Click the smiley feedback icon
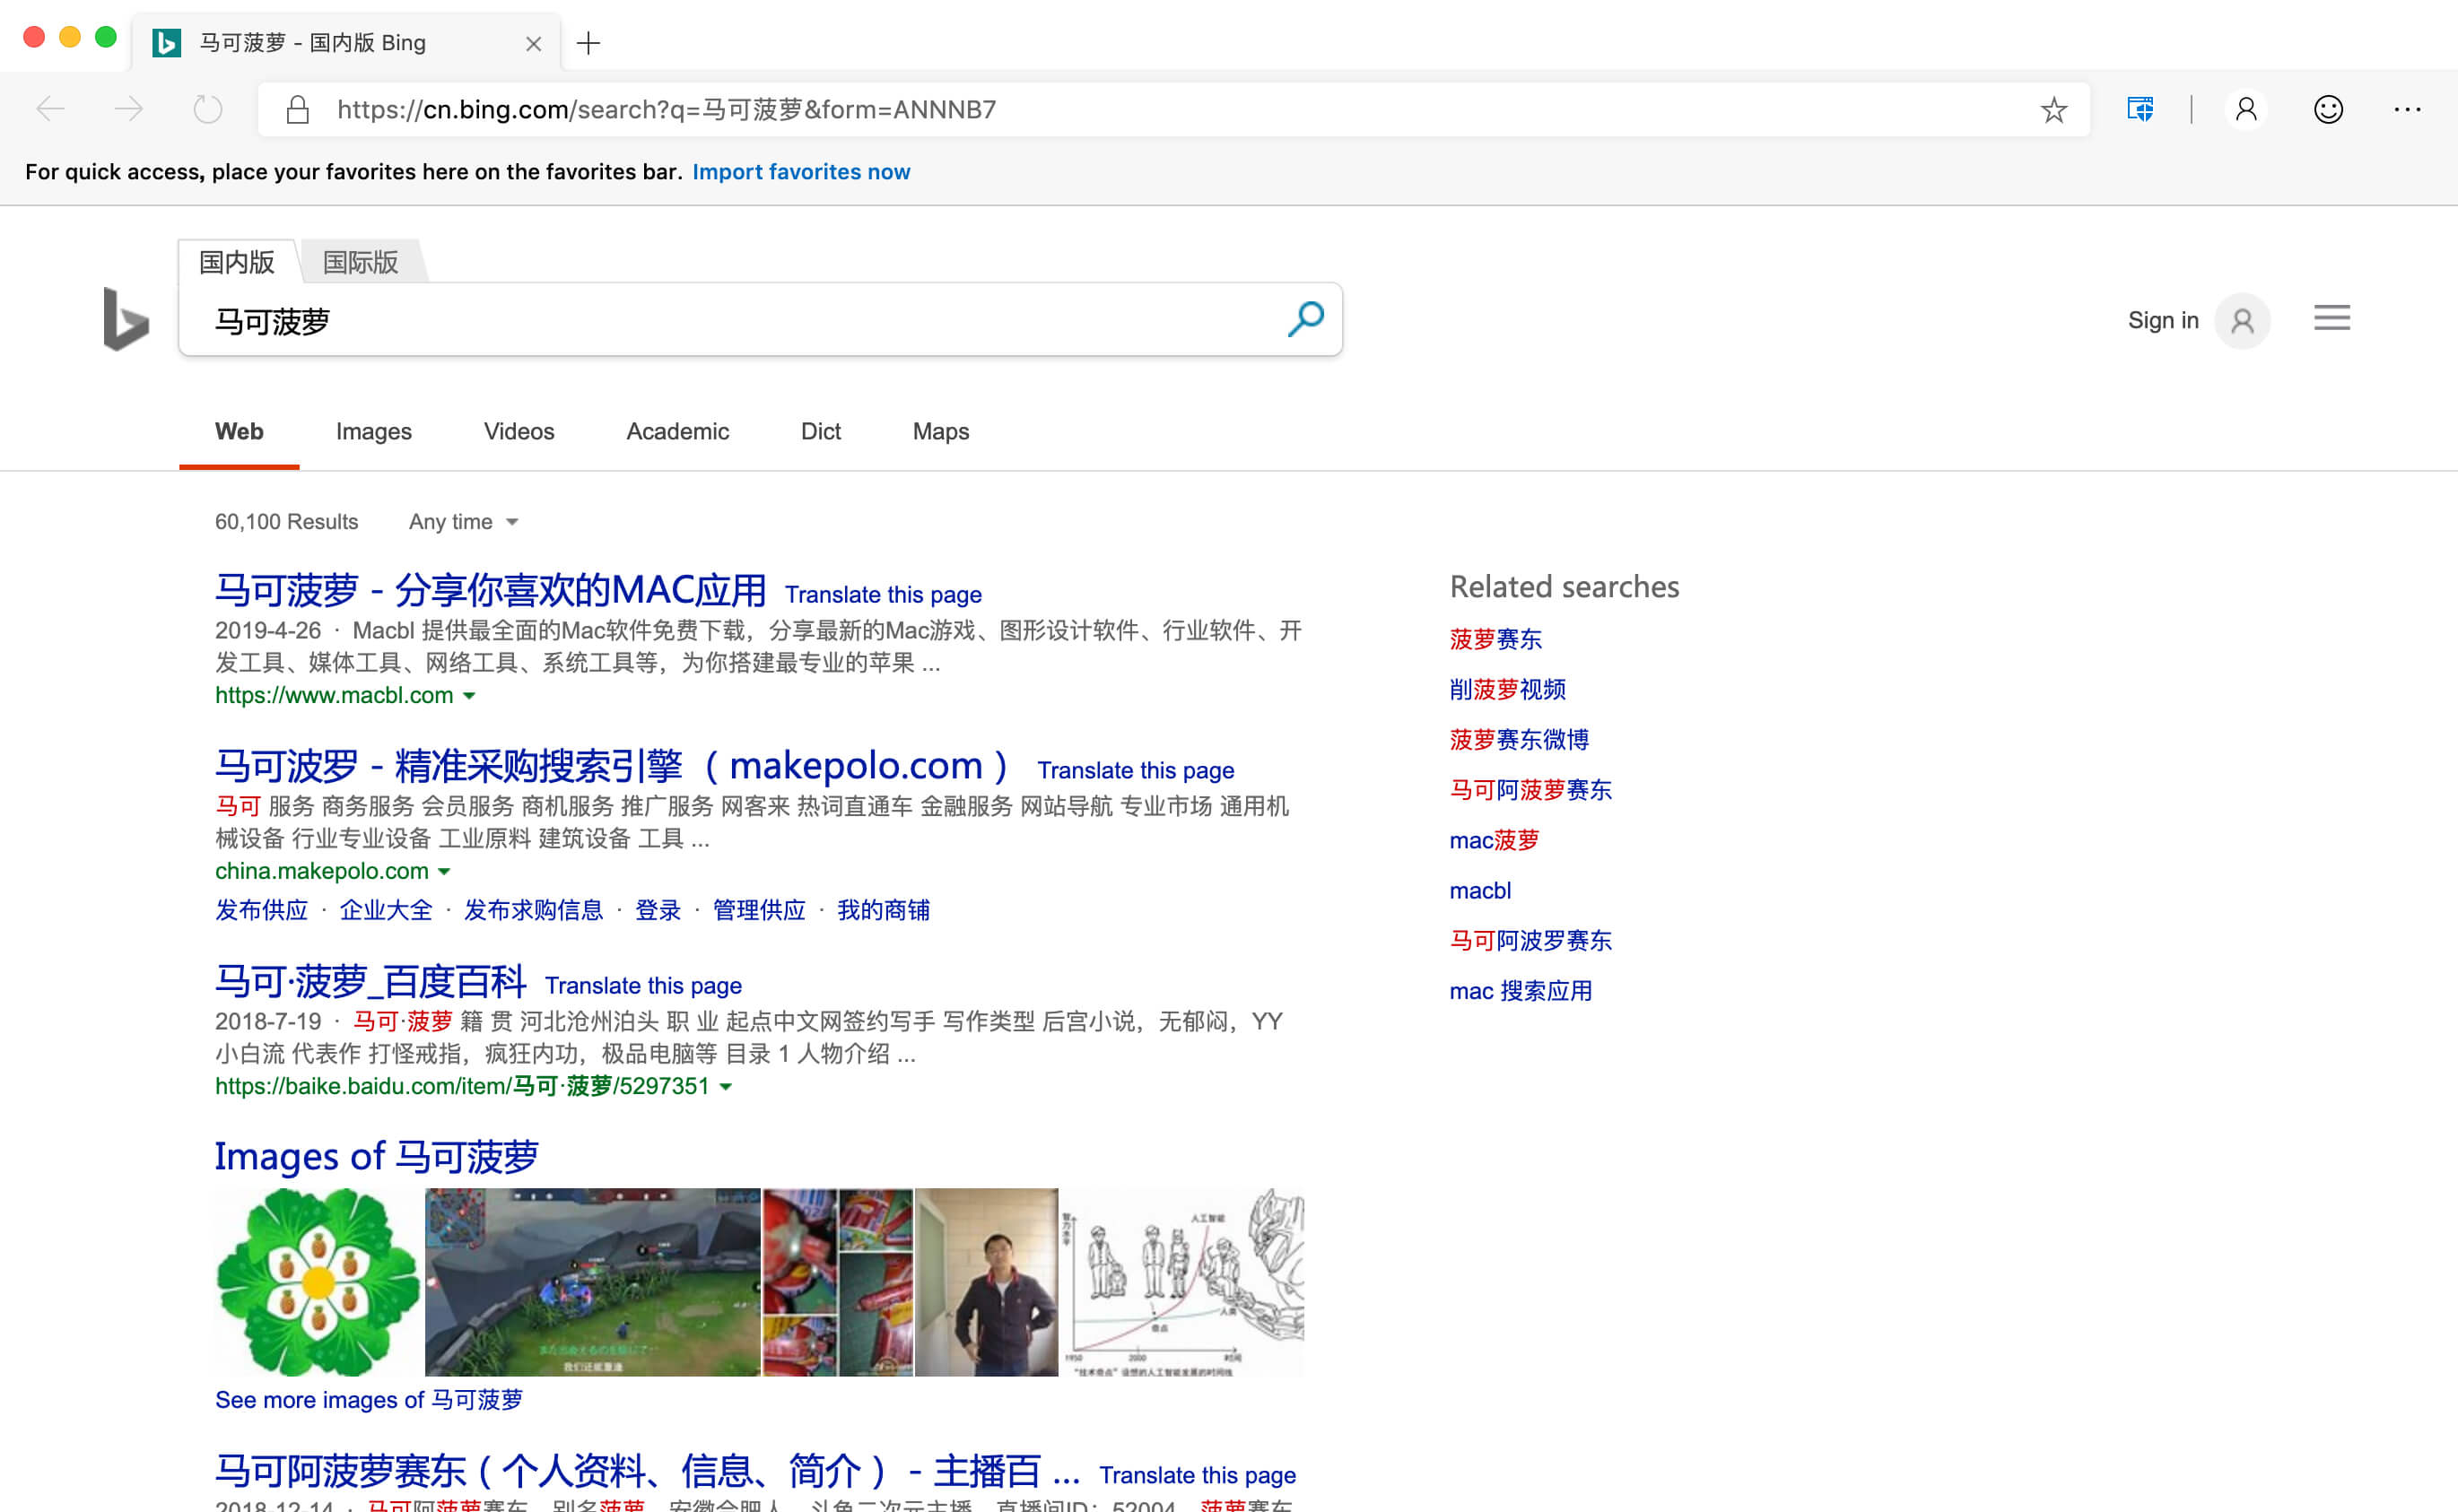2458x1512 pixels. coord(2328,109)
